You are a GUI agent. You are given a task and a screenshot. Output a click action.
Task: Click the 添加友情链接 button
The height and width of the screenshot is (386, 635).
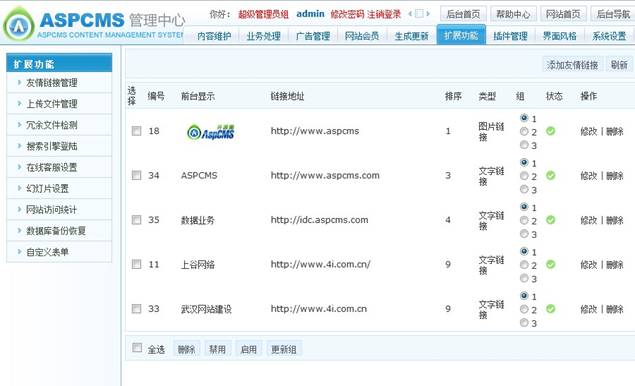(x=572, y=65)
